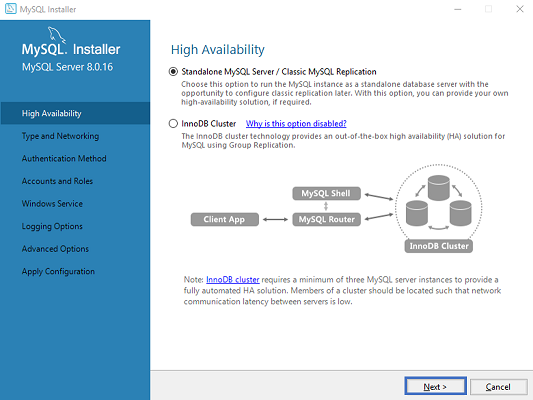Follow the InnoDB cluster link in note
The image size is (533, 400).
pos(233,280)
